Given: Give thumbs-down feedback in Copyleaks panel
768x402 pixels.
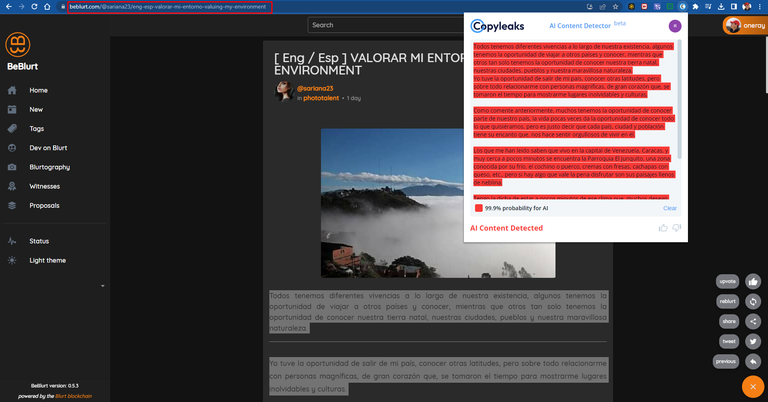Looking at the screenshot, I should coord(676,228).
